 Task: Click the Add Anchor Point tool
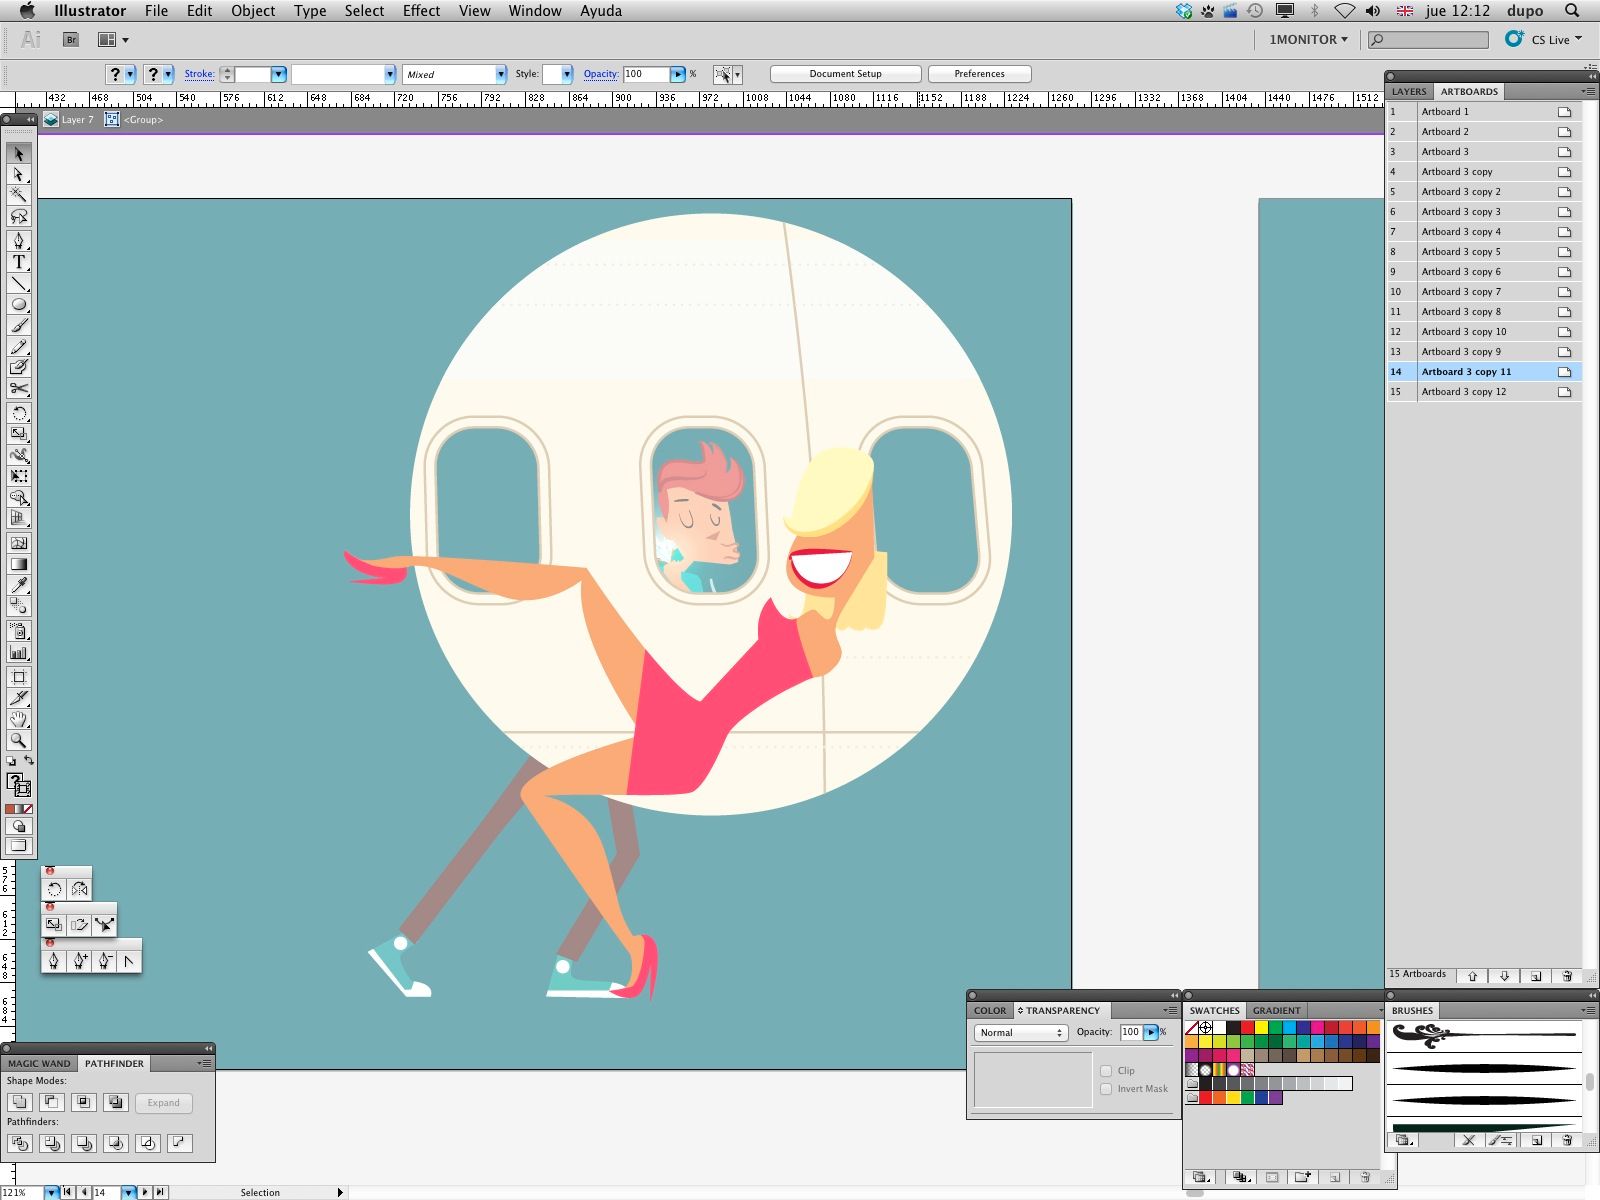click(79, 961)
